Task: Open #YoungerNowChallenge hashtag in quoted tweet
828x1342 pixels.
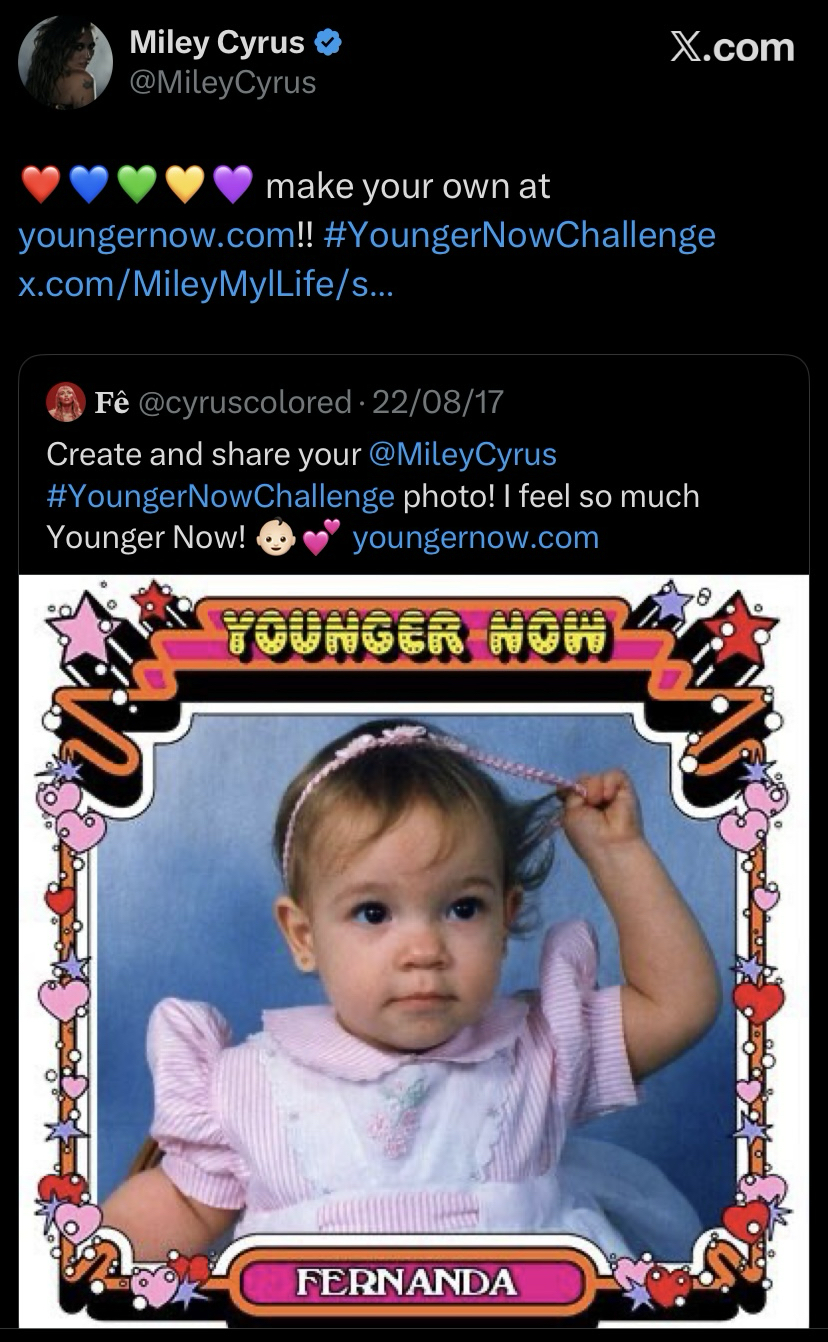Action: tap(220, 496)
